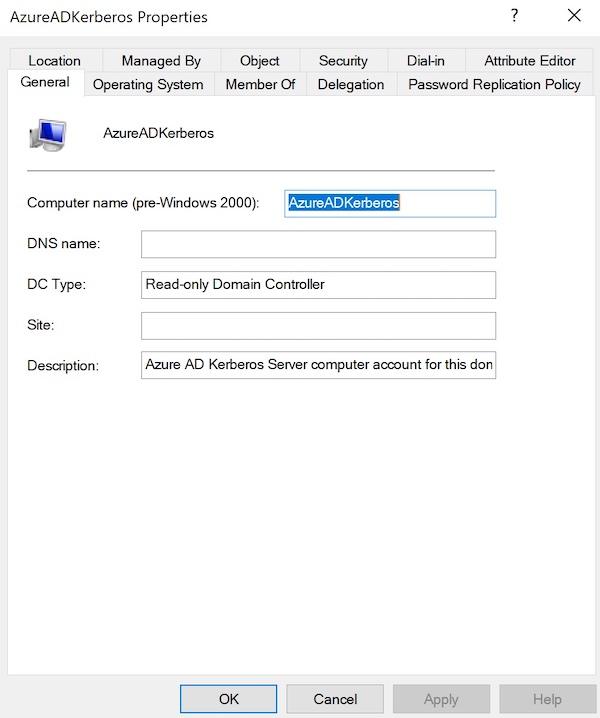Confirm with the OK button
The width and height of the screenshot is (600, 718).
[229, 699]
